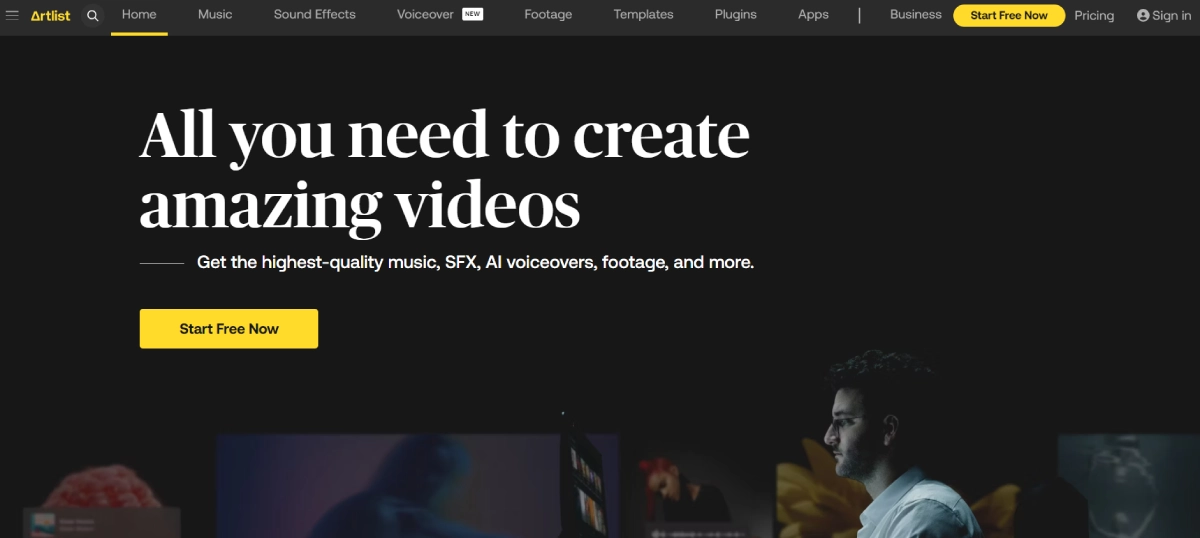The image size is (1200, 538).
Task: Open the Templates page
Action: pos(643,15)
